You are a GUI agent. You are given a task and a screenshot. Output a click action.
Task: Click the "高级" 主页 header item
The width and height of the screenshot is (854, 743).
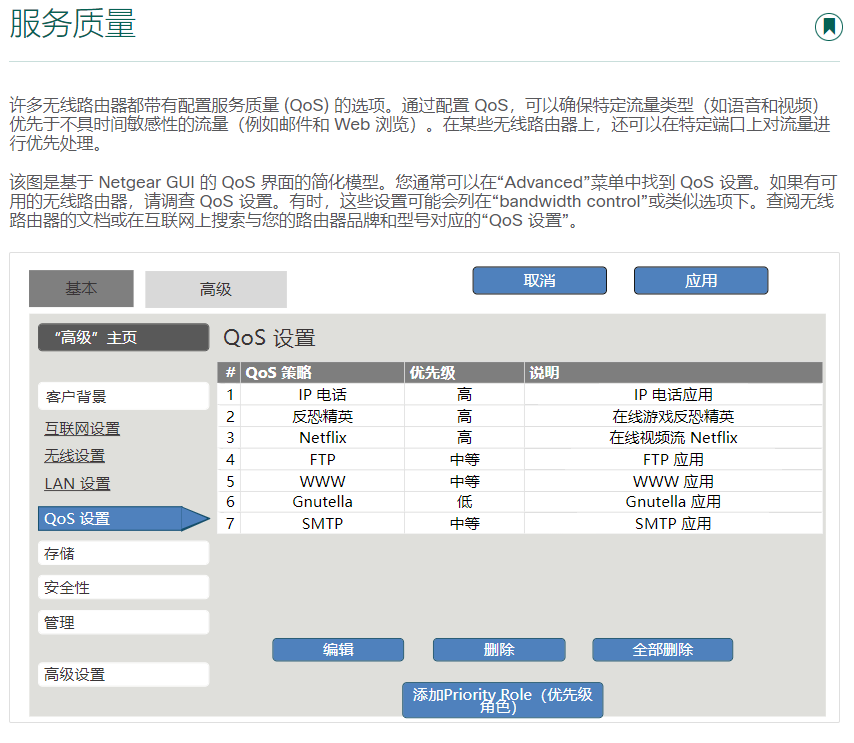coord(122,337)
